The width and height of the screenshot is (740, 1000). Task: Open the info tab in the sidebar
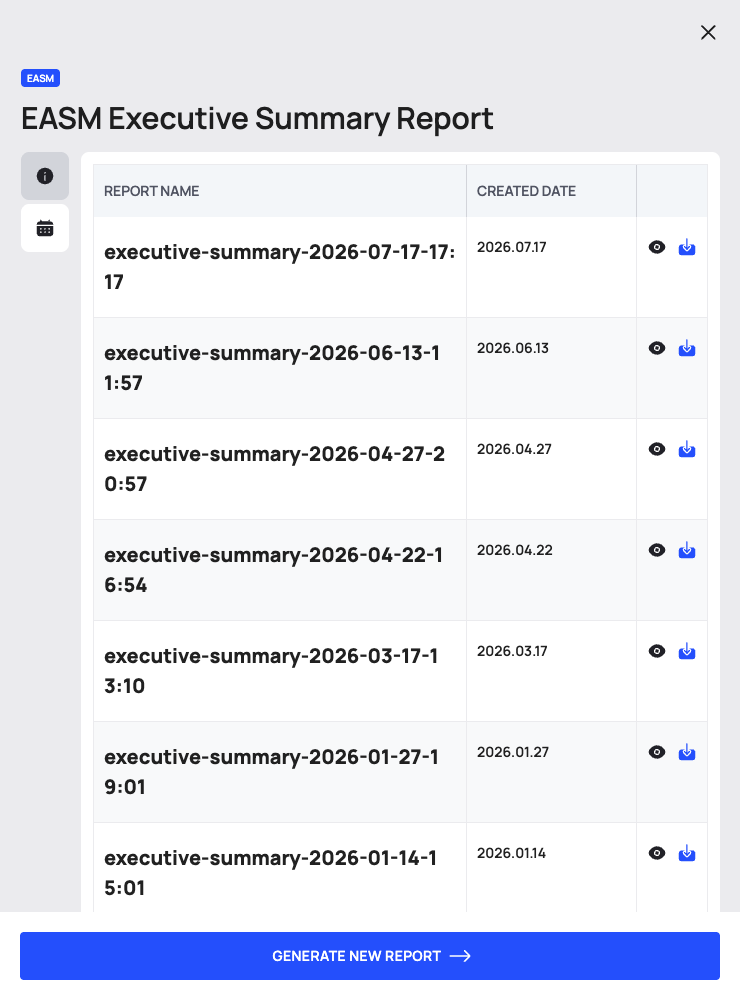[45, 176]
